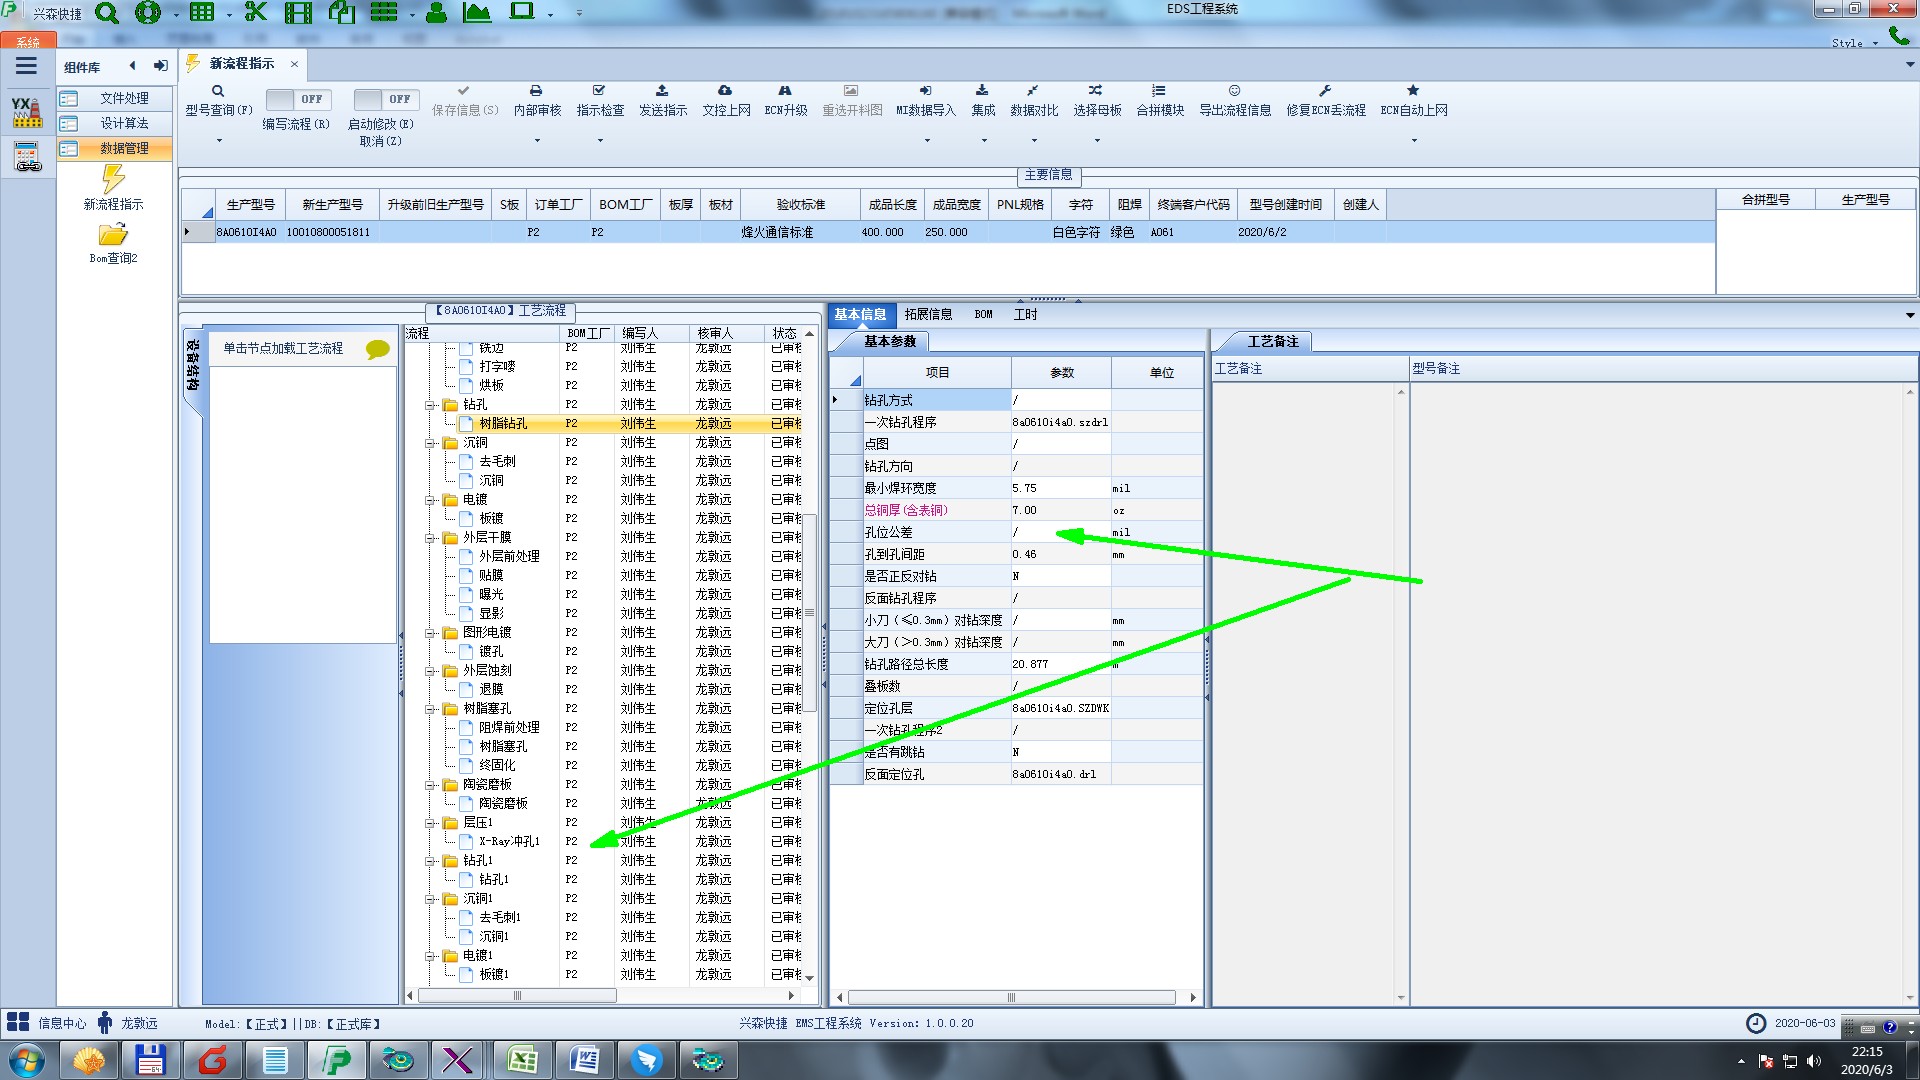Screen dimensions: 1920x1080
Task: Click the 发送指示 upload icon
Action: [662, 91]
